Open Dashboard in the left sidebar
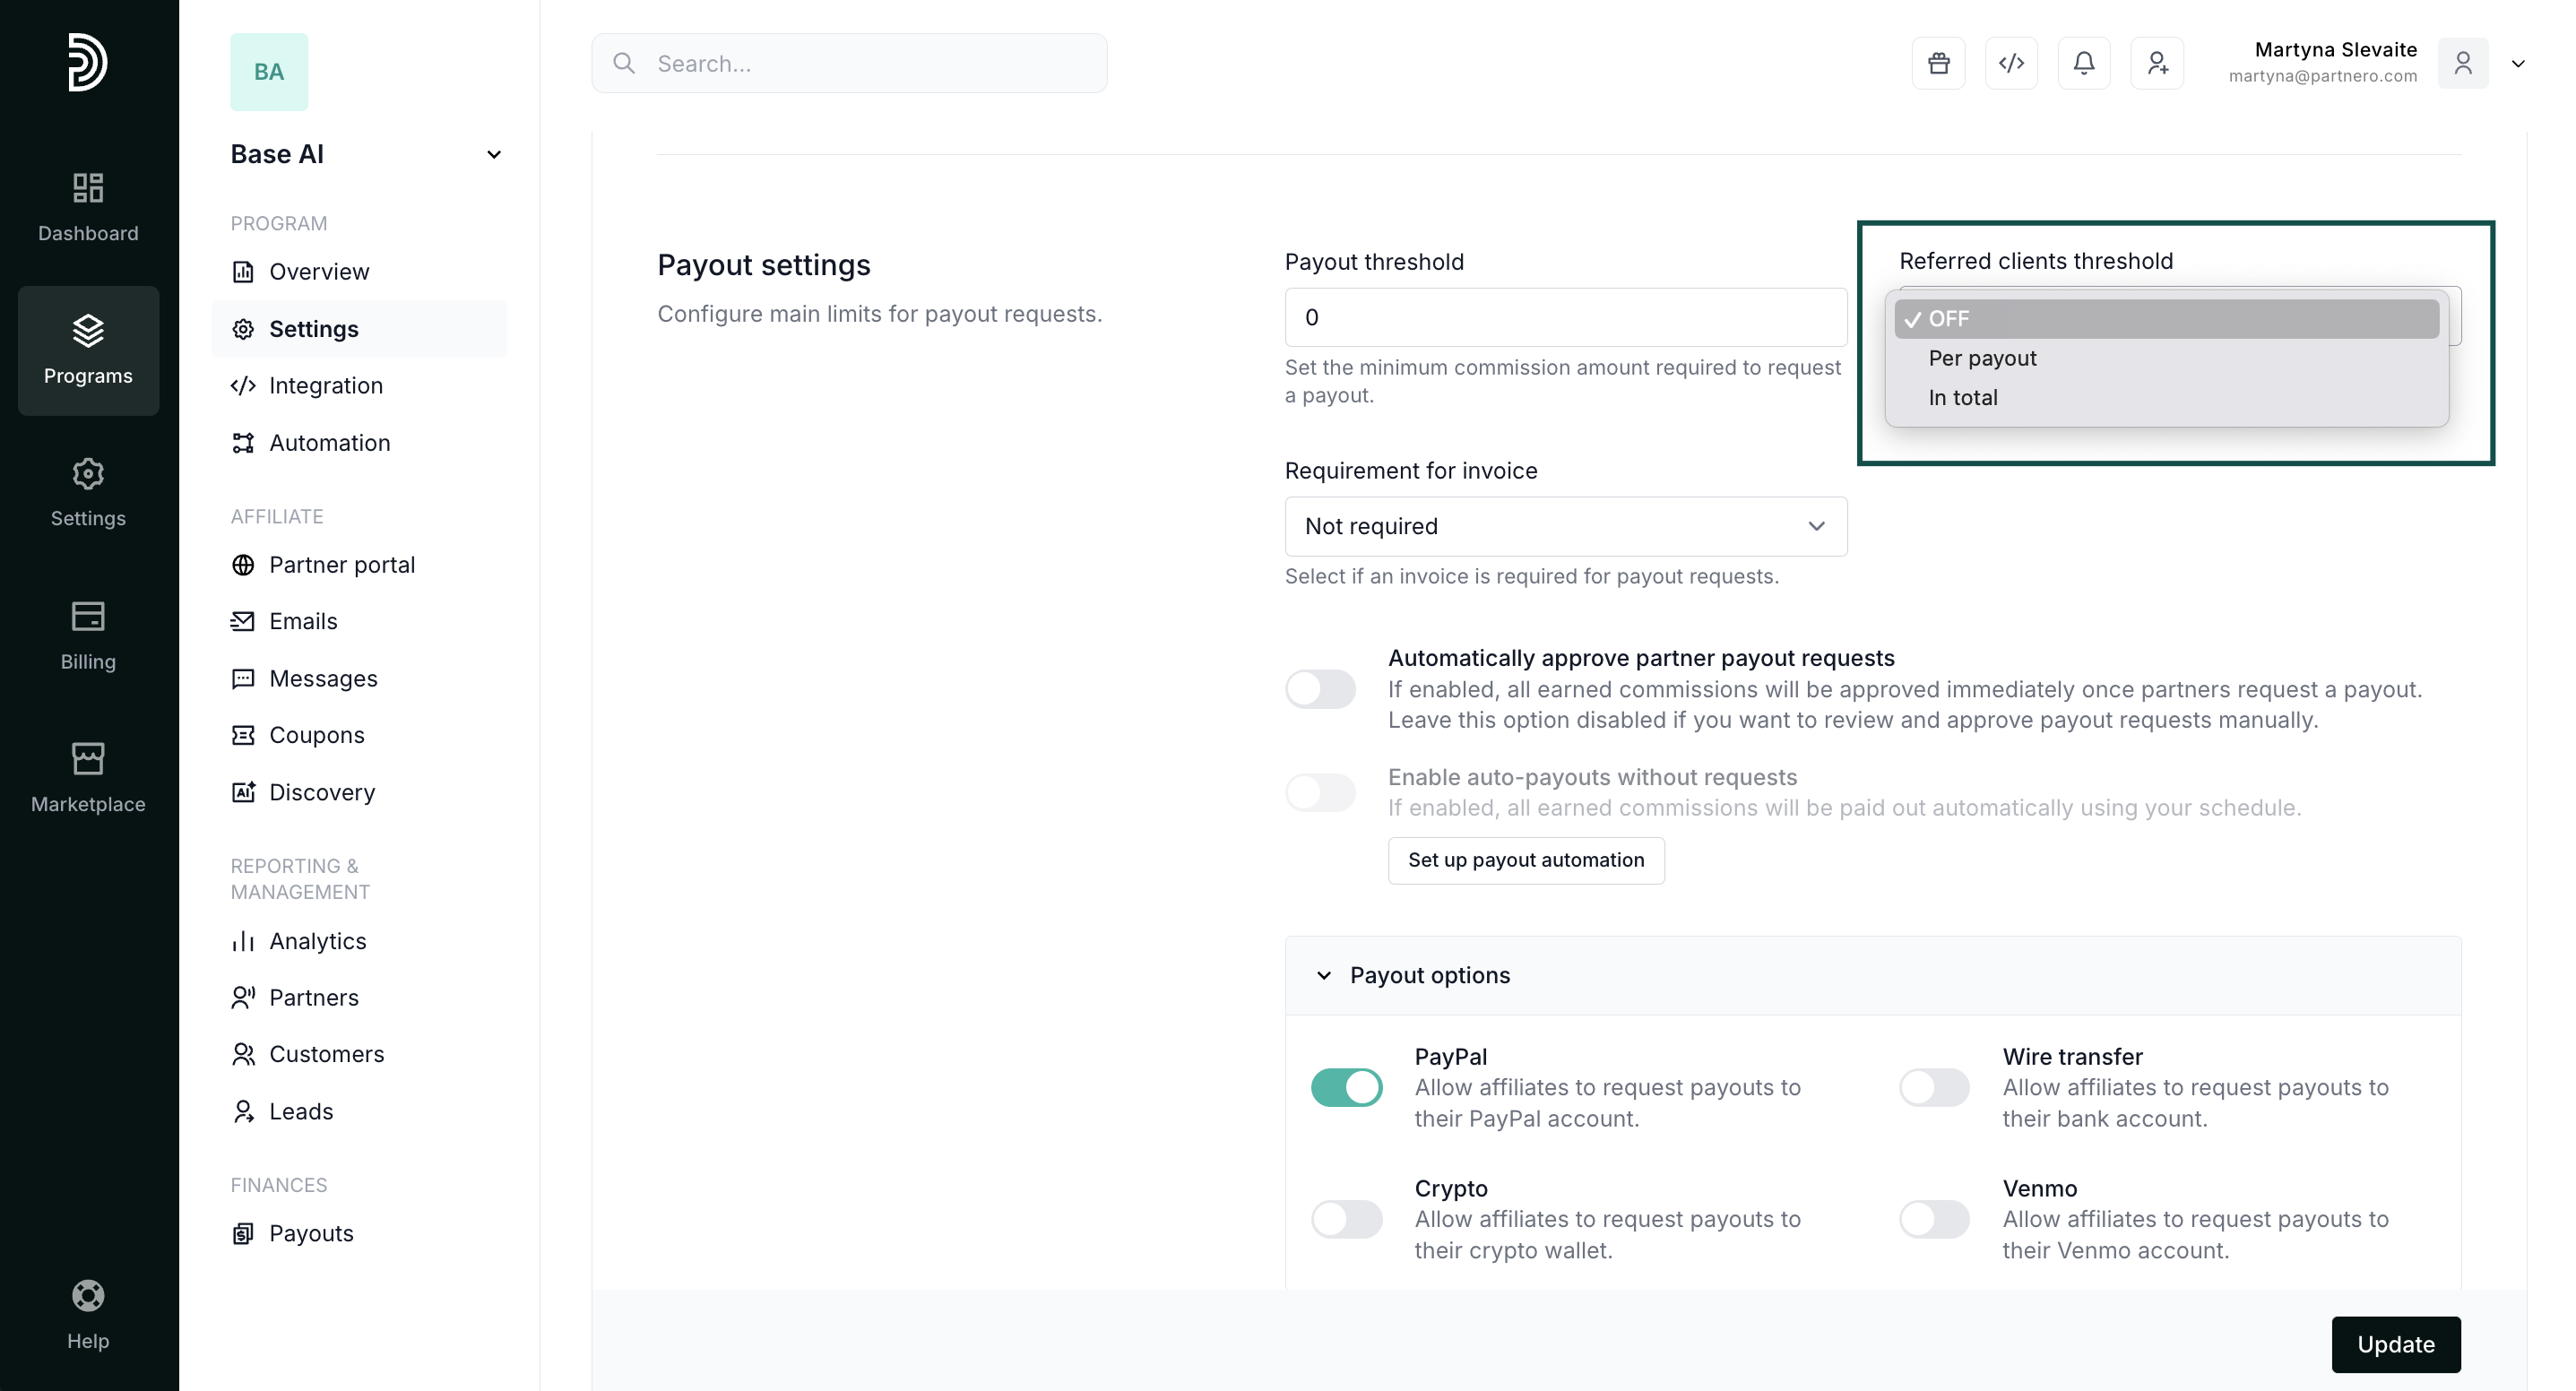 point(88,206)
